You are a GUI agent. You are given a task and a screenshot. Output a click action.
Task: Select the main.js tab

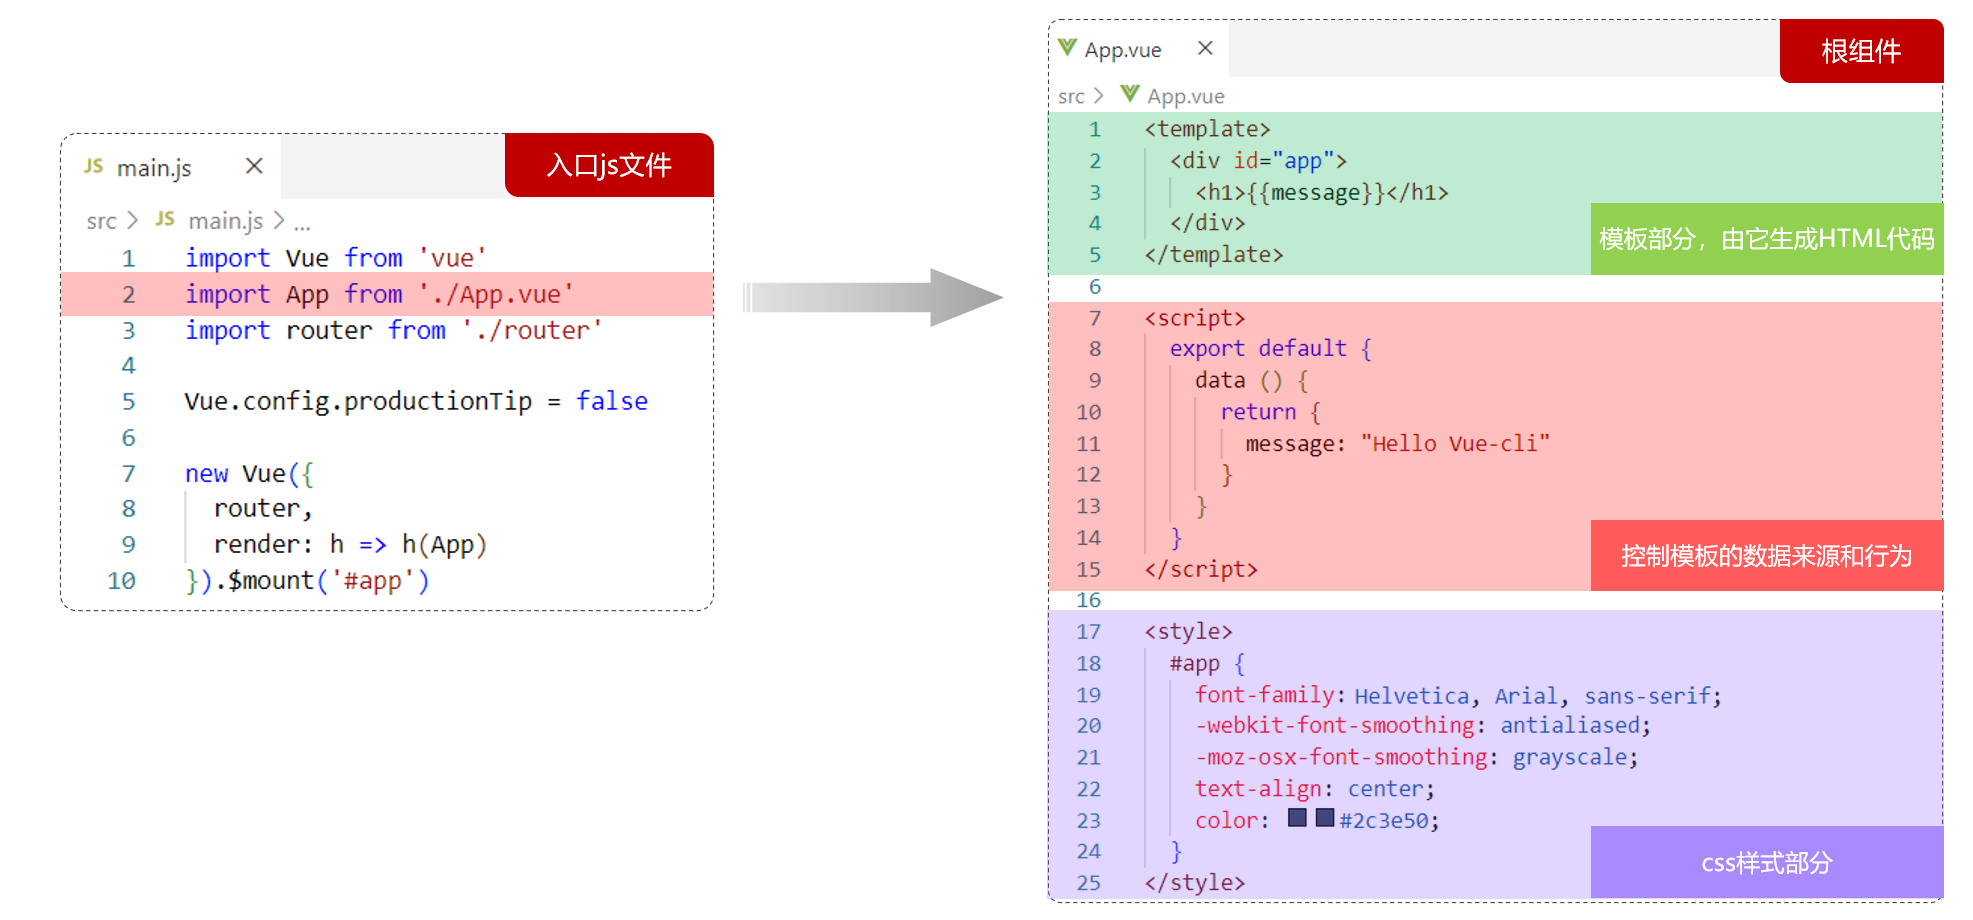(x=172, y=167)
